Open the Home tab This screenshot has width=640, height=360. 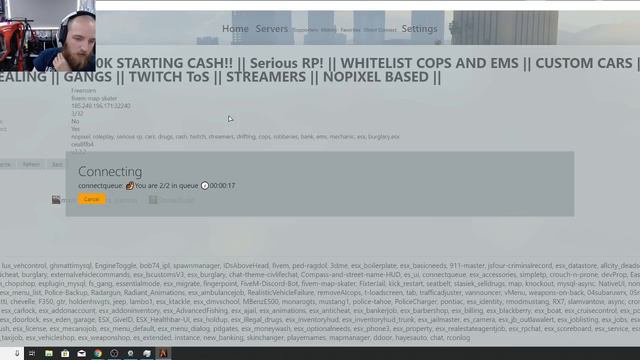tap(235, 29)
